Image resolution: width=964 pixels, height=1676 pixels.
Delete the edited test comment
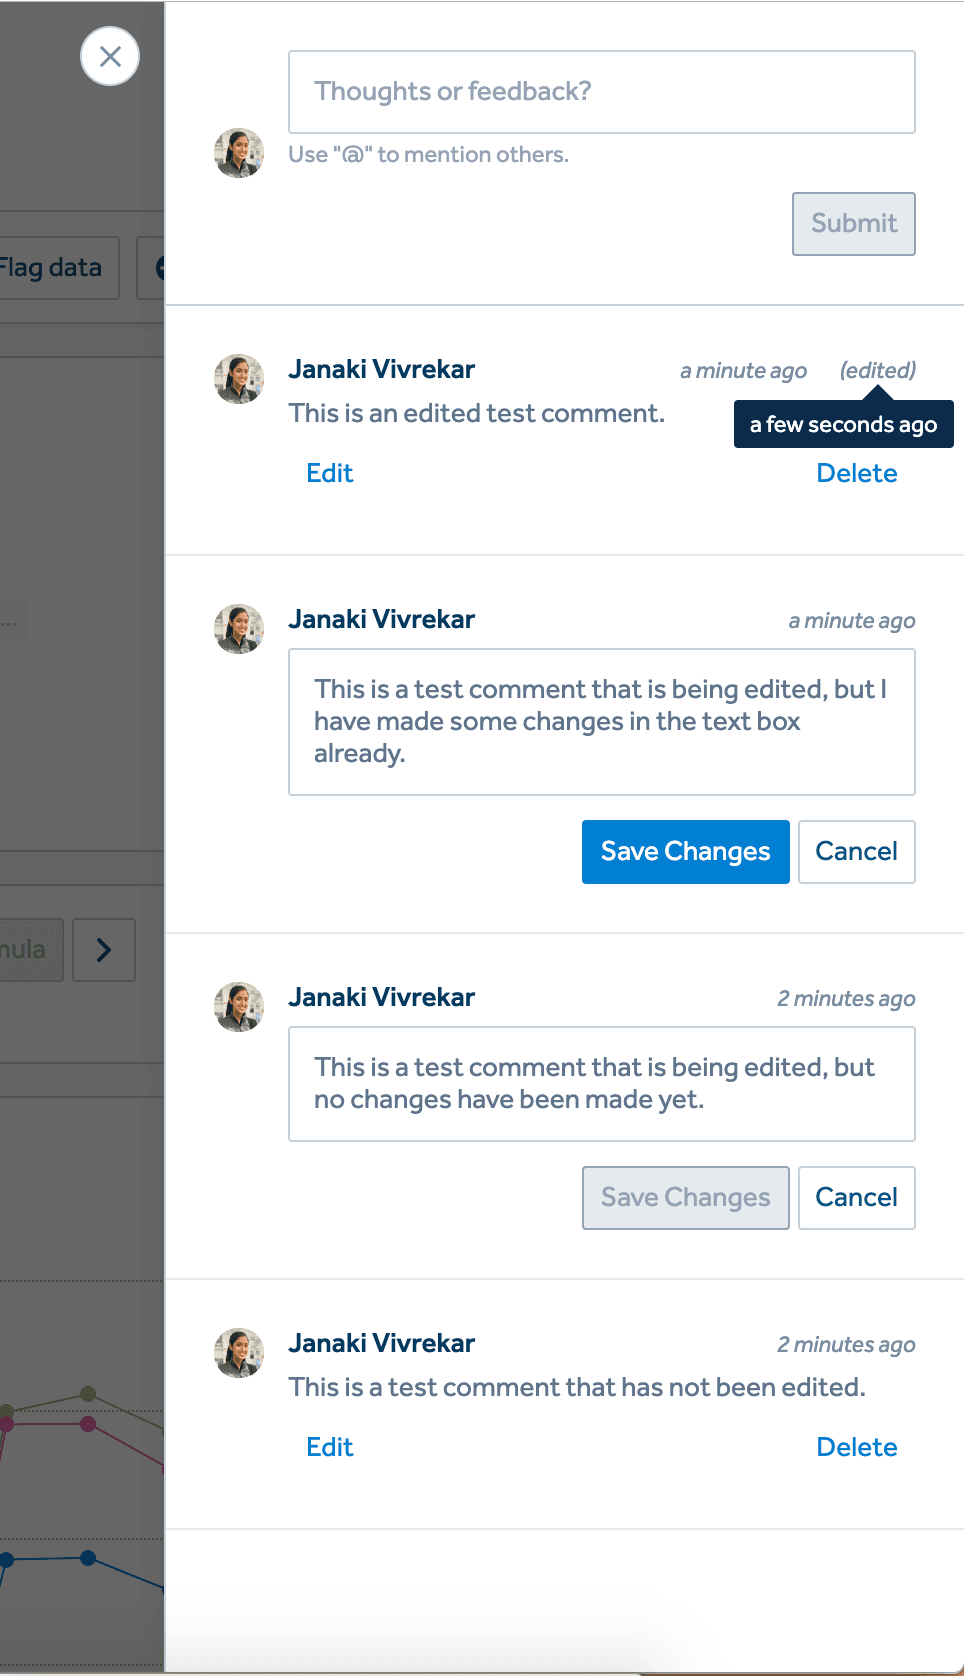(856, 473)
